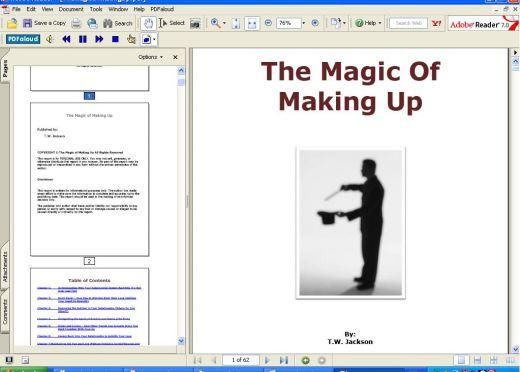
Task: Switch to the Pages side tab
Action: (5, 69)
